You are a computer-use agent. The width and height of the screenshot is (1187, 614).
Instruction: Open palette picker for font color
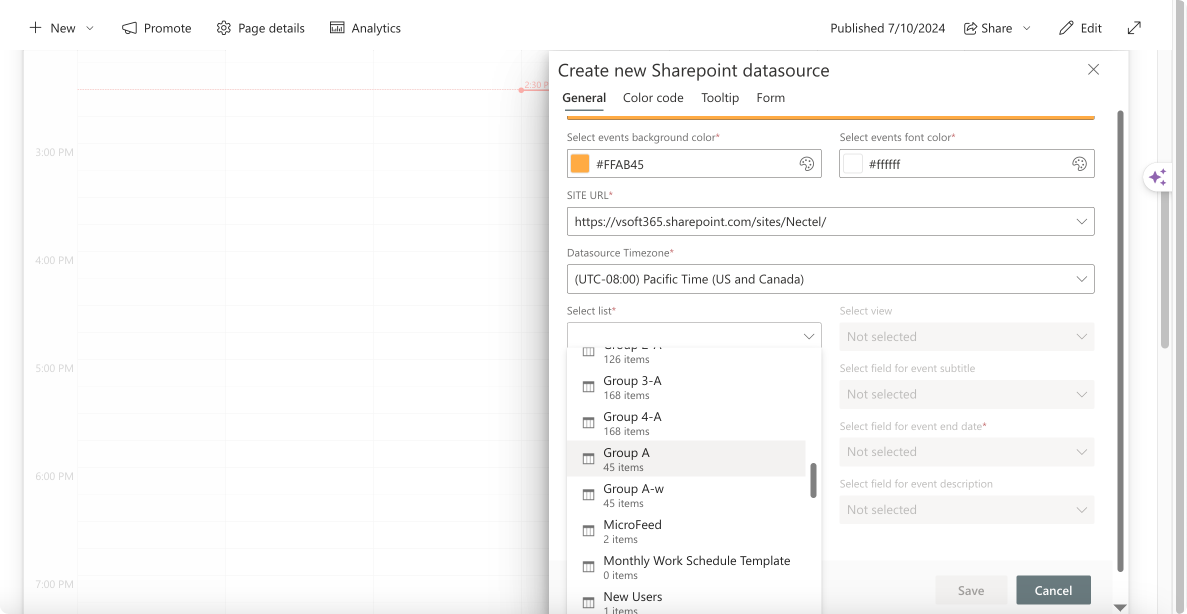1080,164
